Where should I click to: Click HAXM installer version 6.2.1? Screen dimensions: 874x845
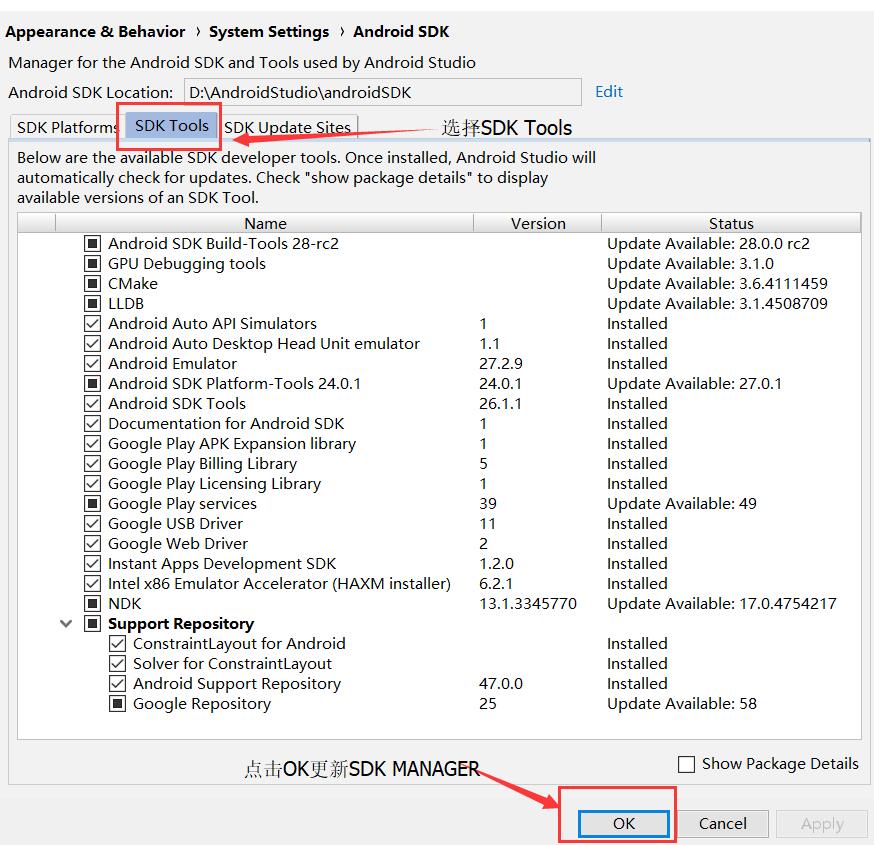(496, 584)
